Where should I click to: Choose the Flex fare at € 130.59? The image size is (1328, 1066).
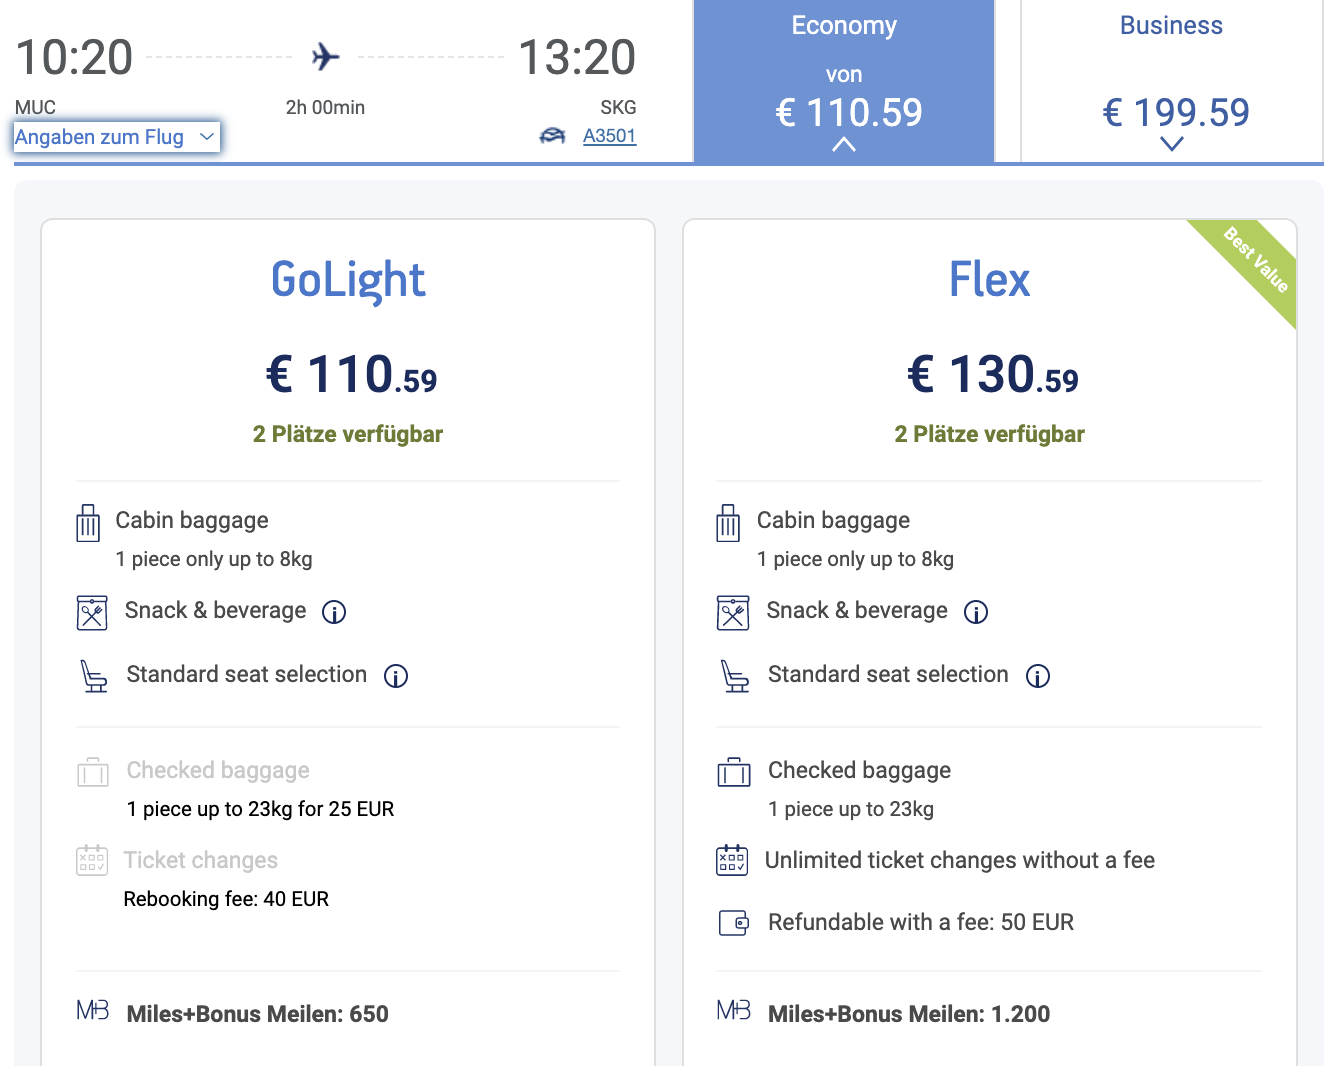coord(992,374)
